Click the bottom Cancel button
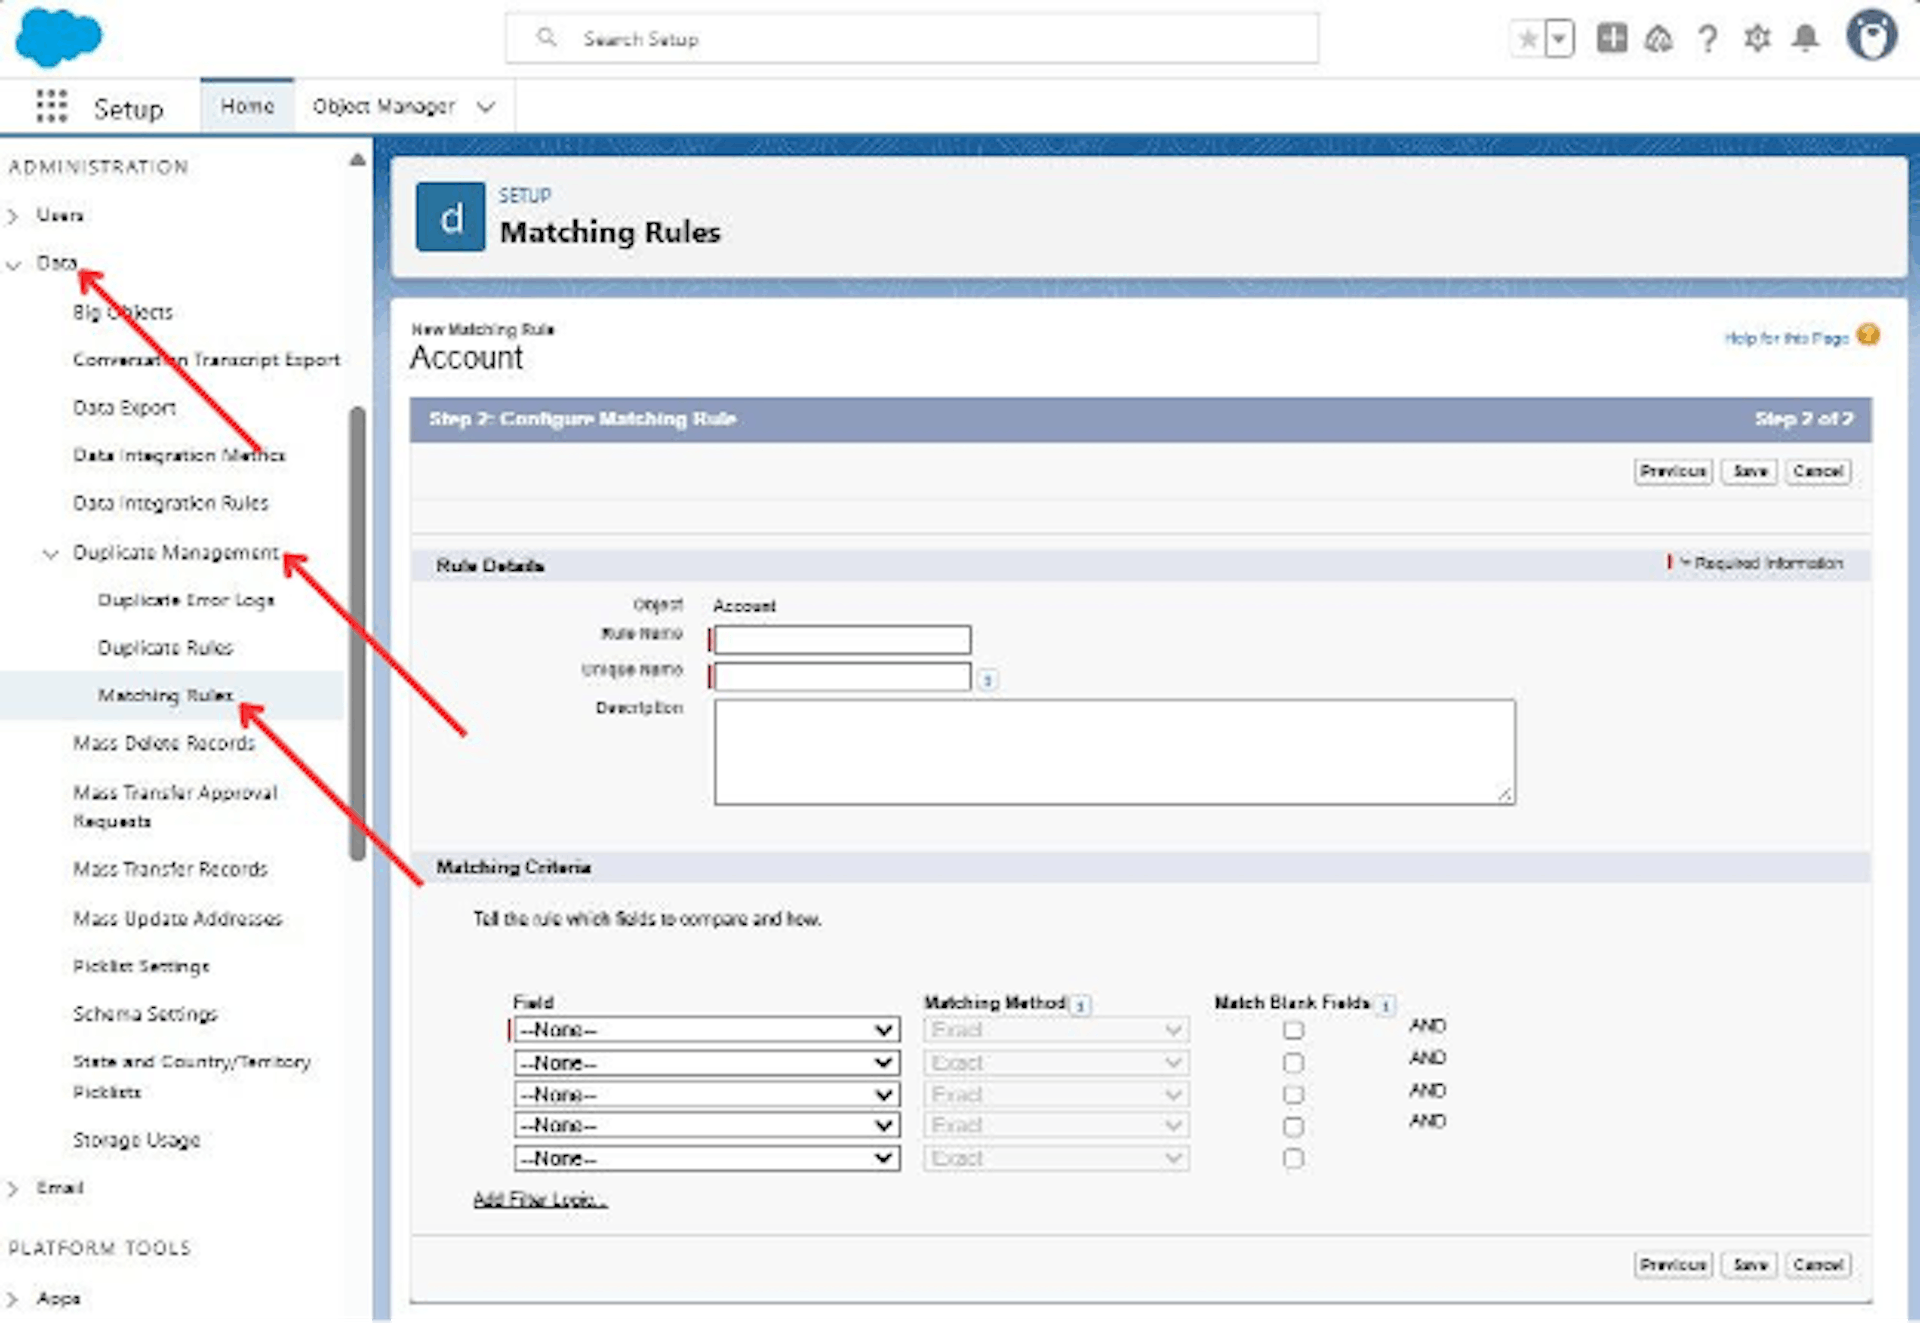The height and width of the screenshot is (1323, 1920). point(1818,1265)
